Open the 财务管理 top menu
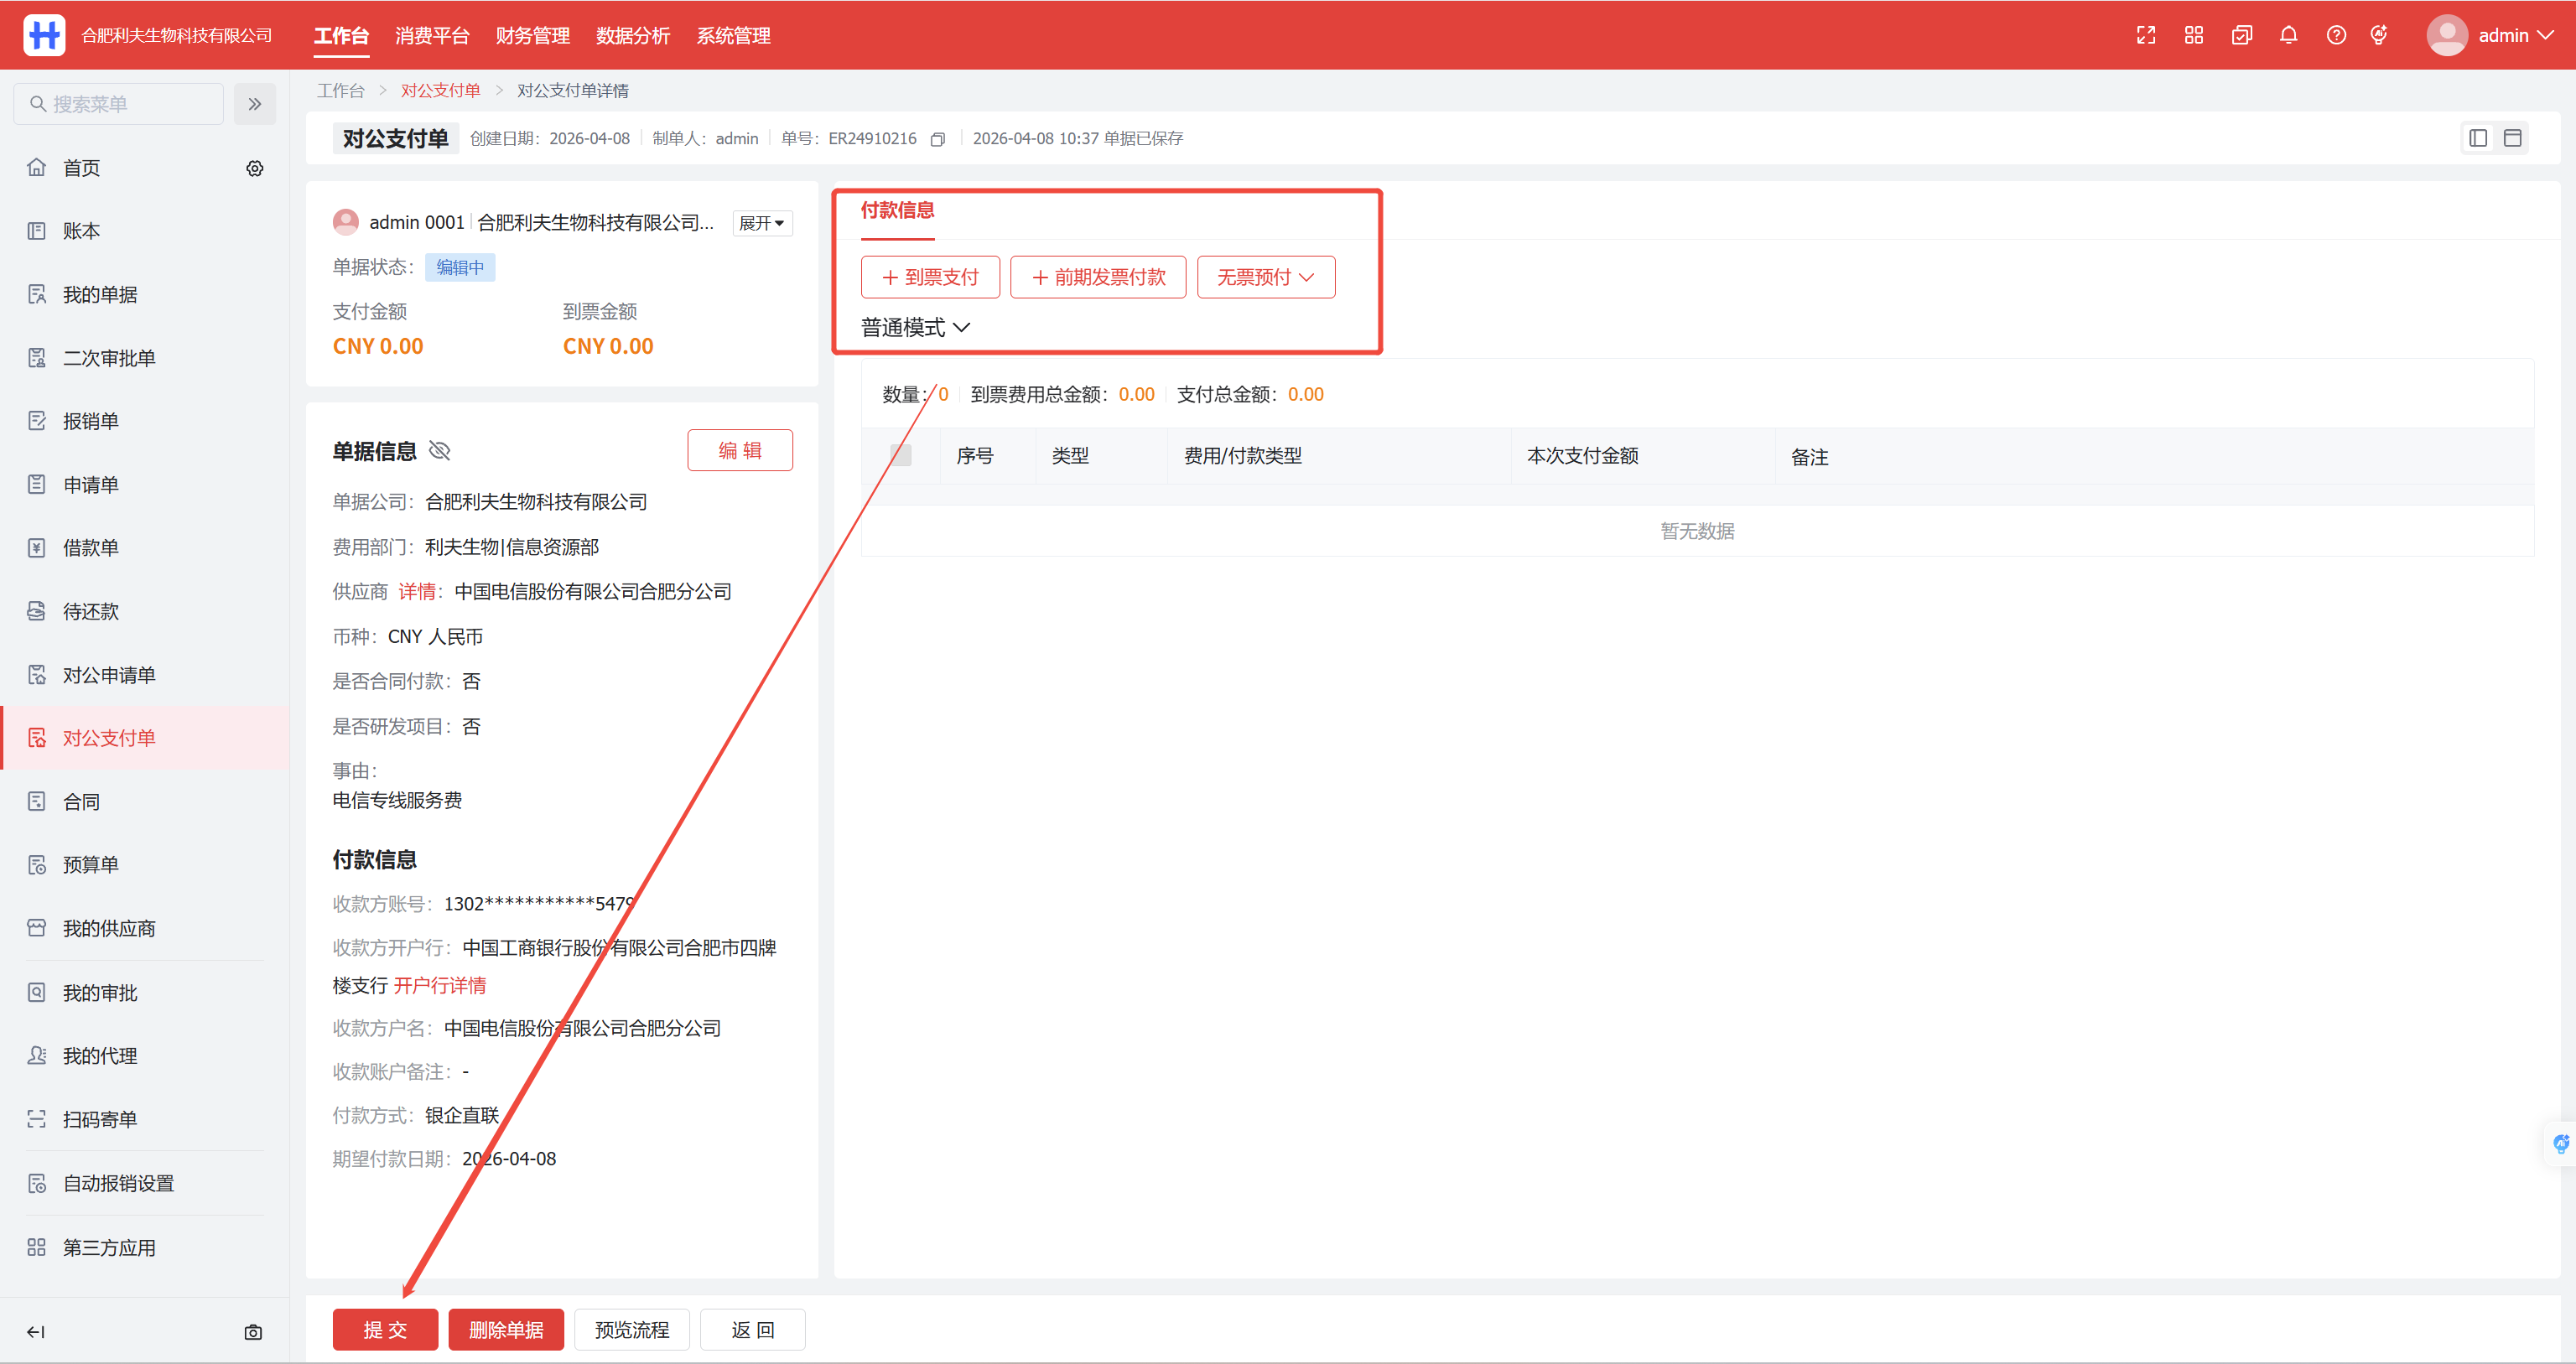 (x=532, y=35)
